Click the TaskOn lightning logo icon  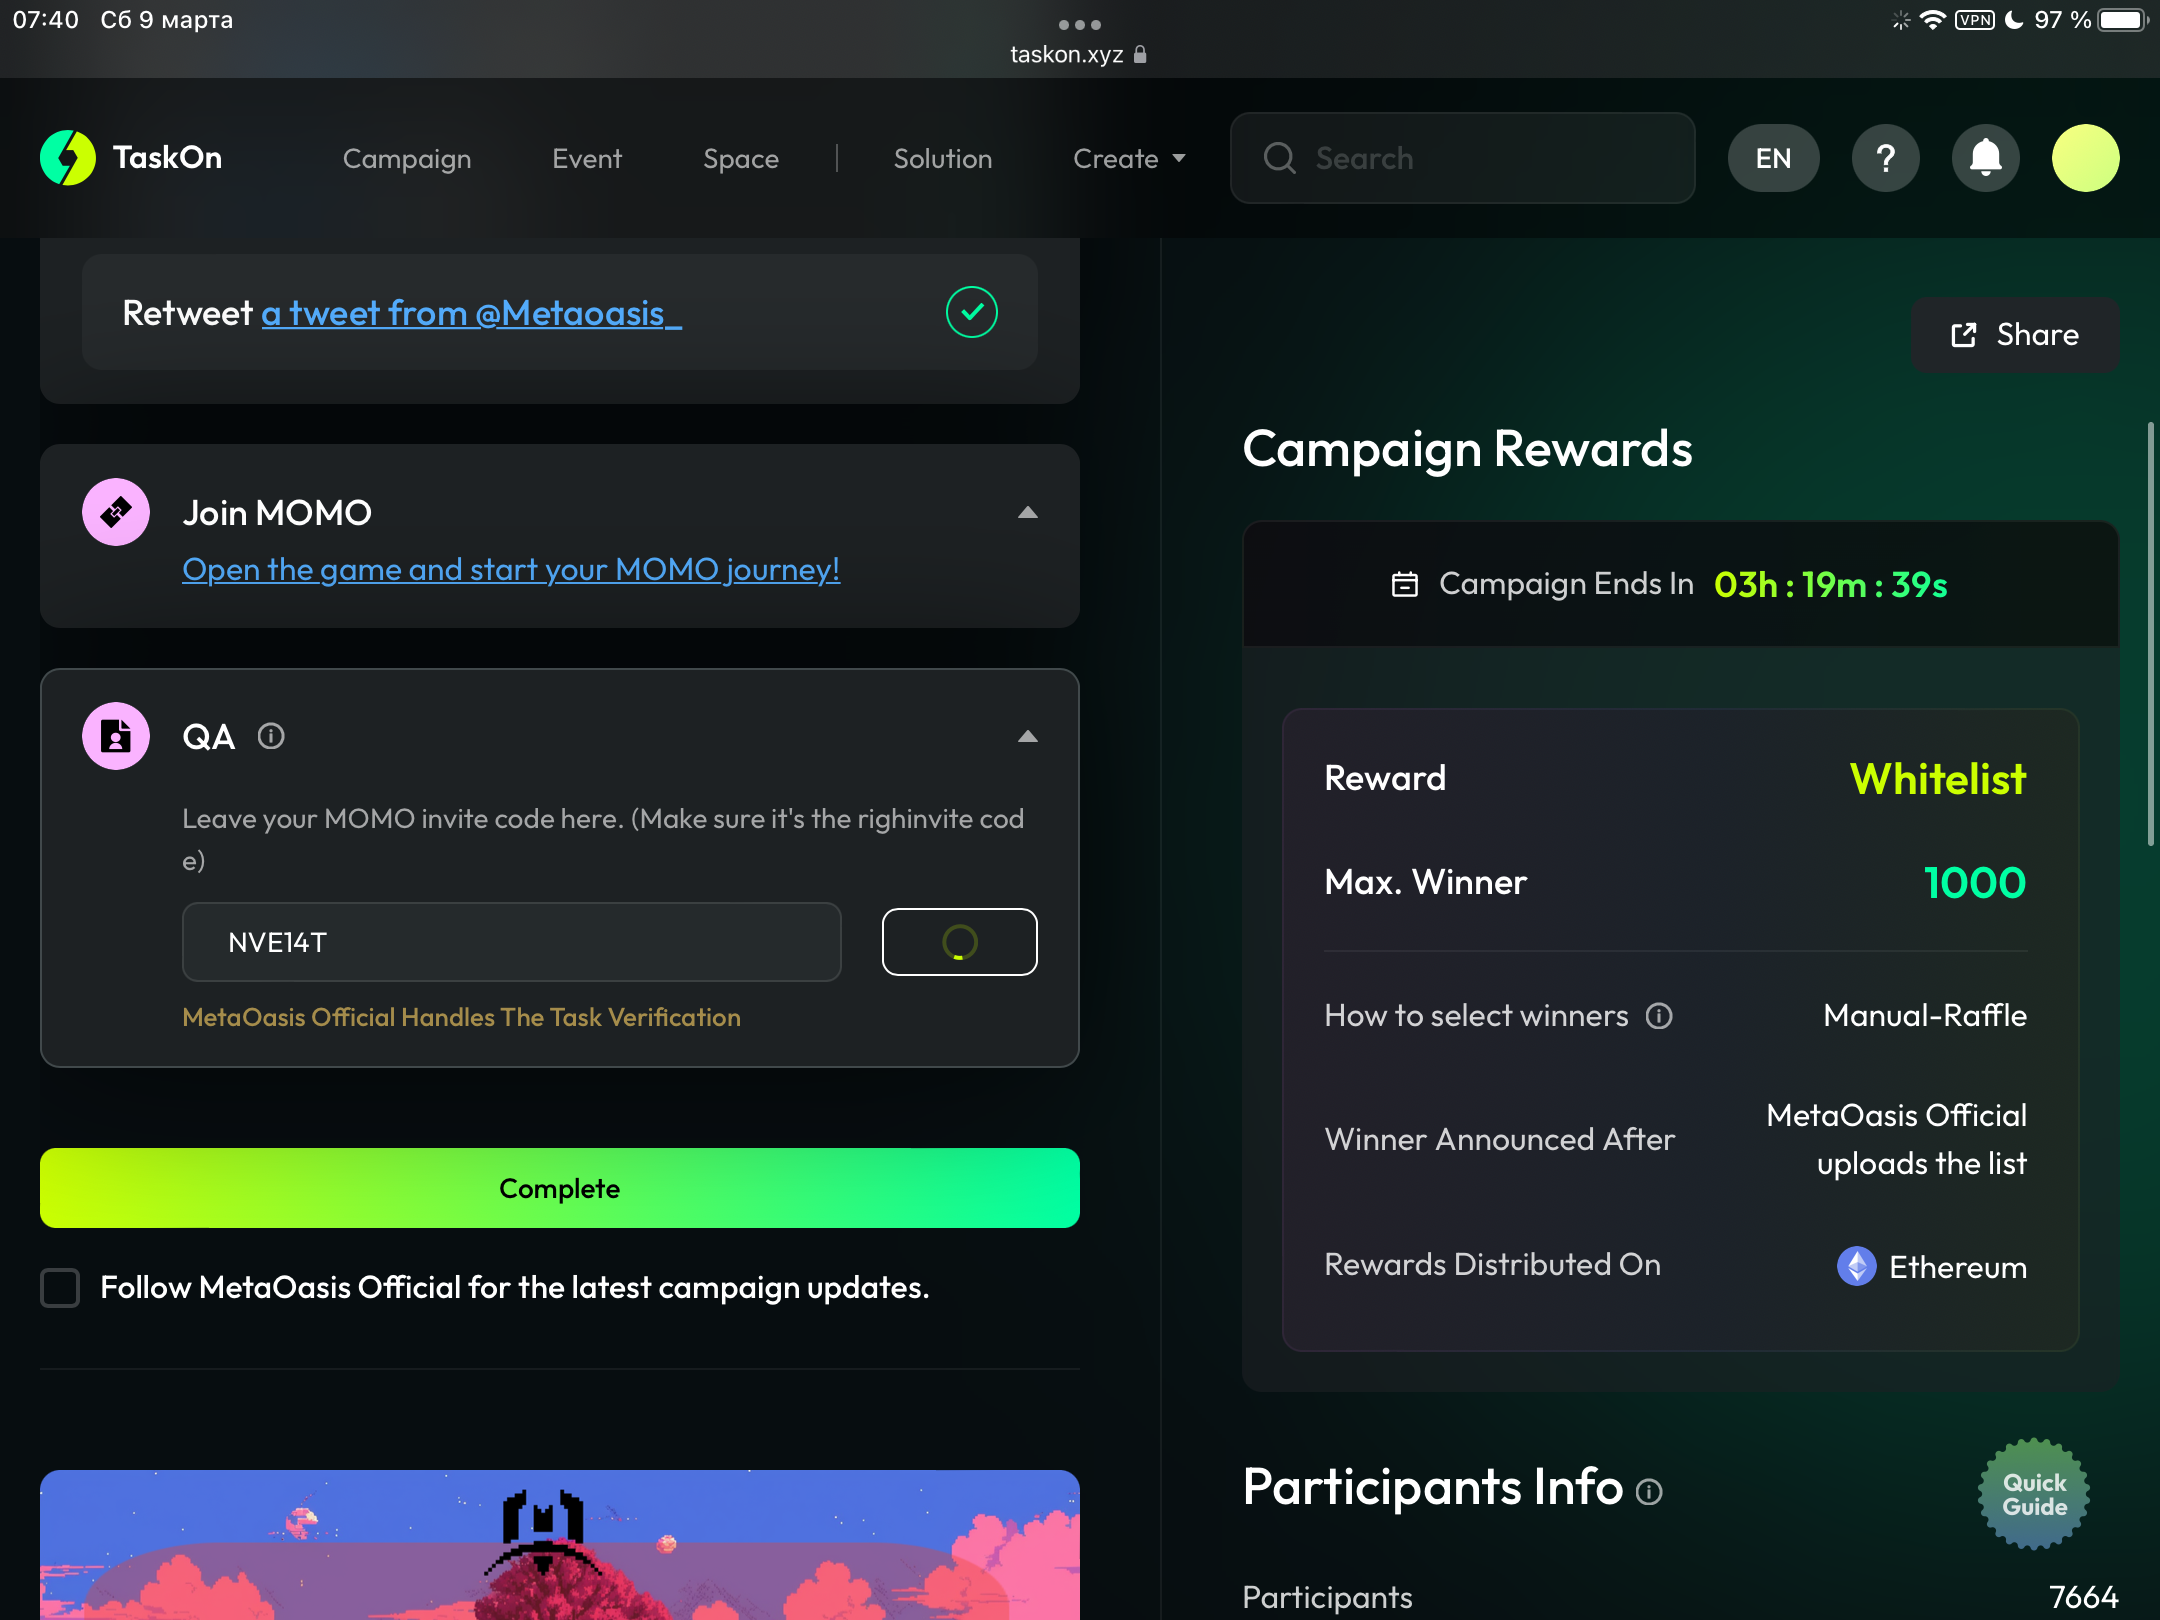click(x=68, y=158)
